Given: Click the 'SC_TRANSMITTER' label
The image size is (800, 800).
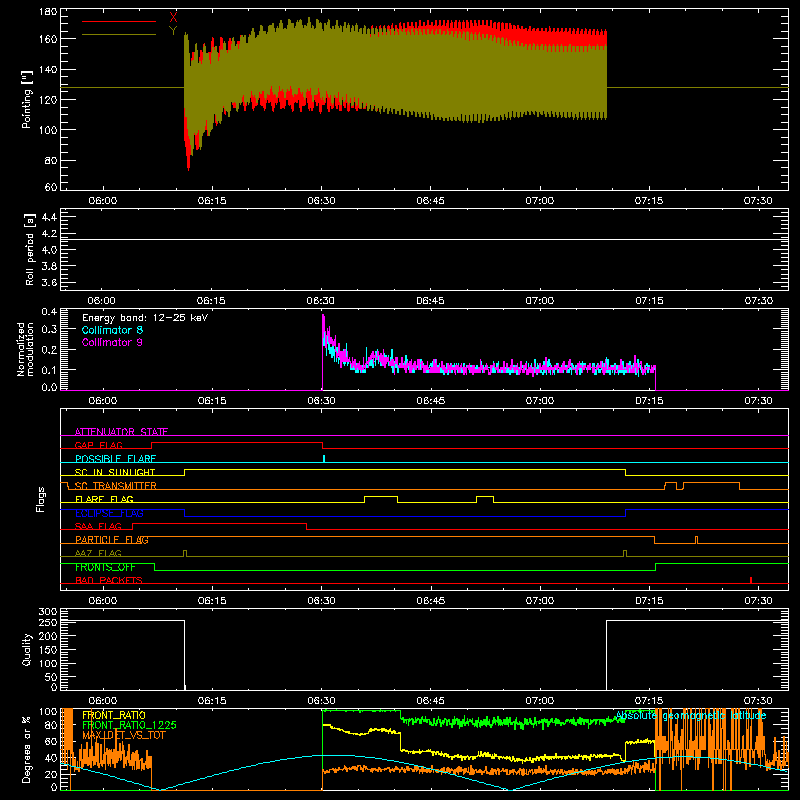Looking at the screenshot, I should 116,486.
